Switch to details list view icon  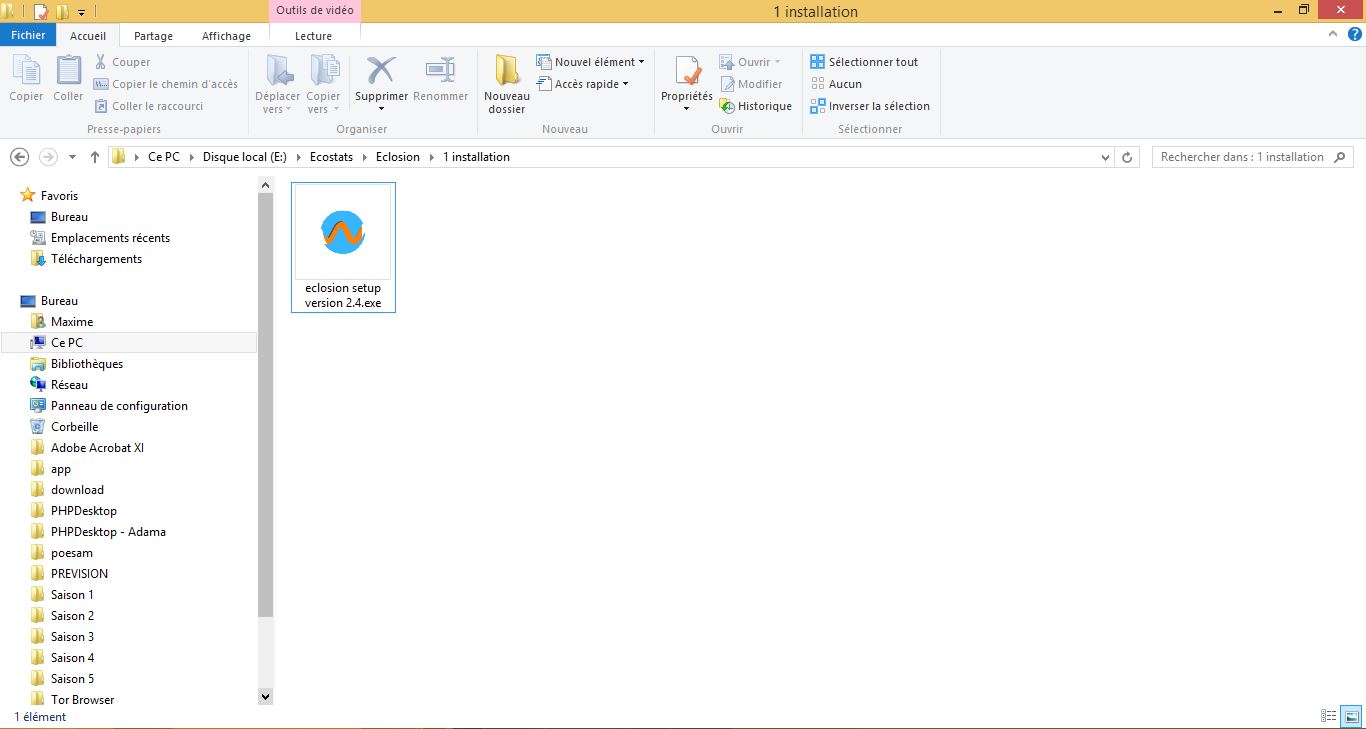coord(1329,716)
